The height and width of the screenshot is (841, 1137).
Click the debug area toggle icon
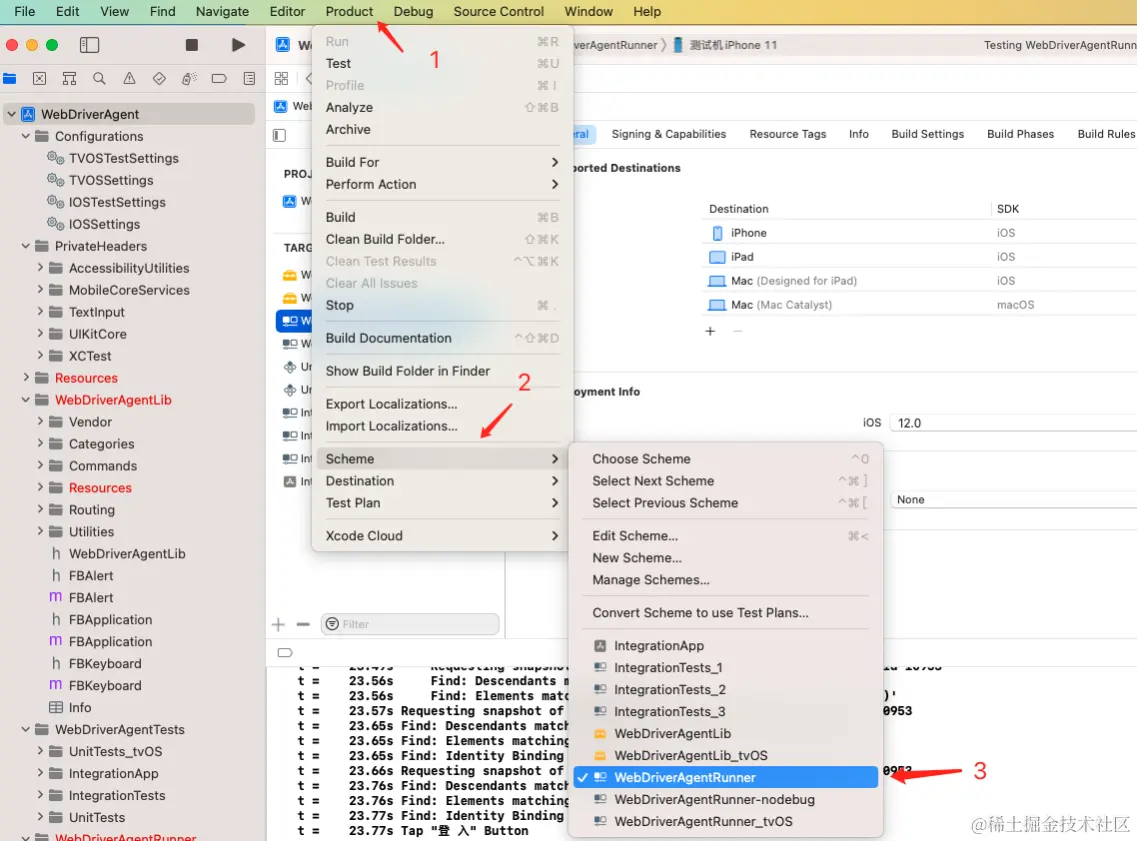click(285, 652)
